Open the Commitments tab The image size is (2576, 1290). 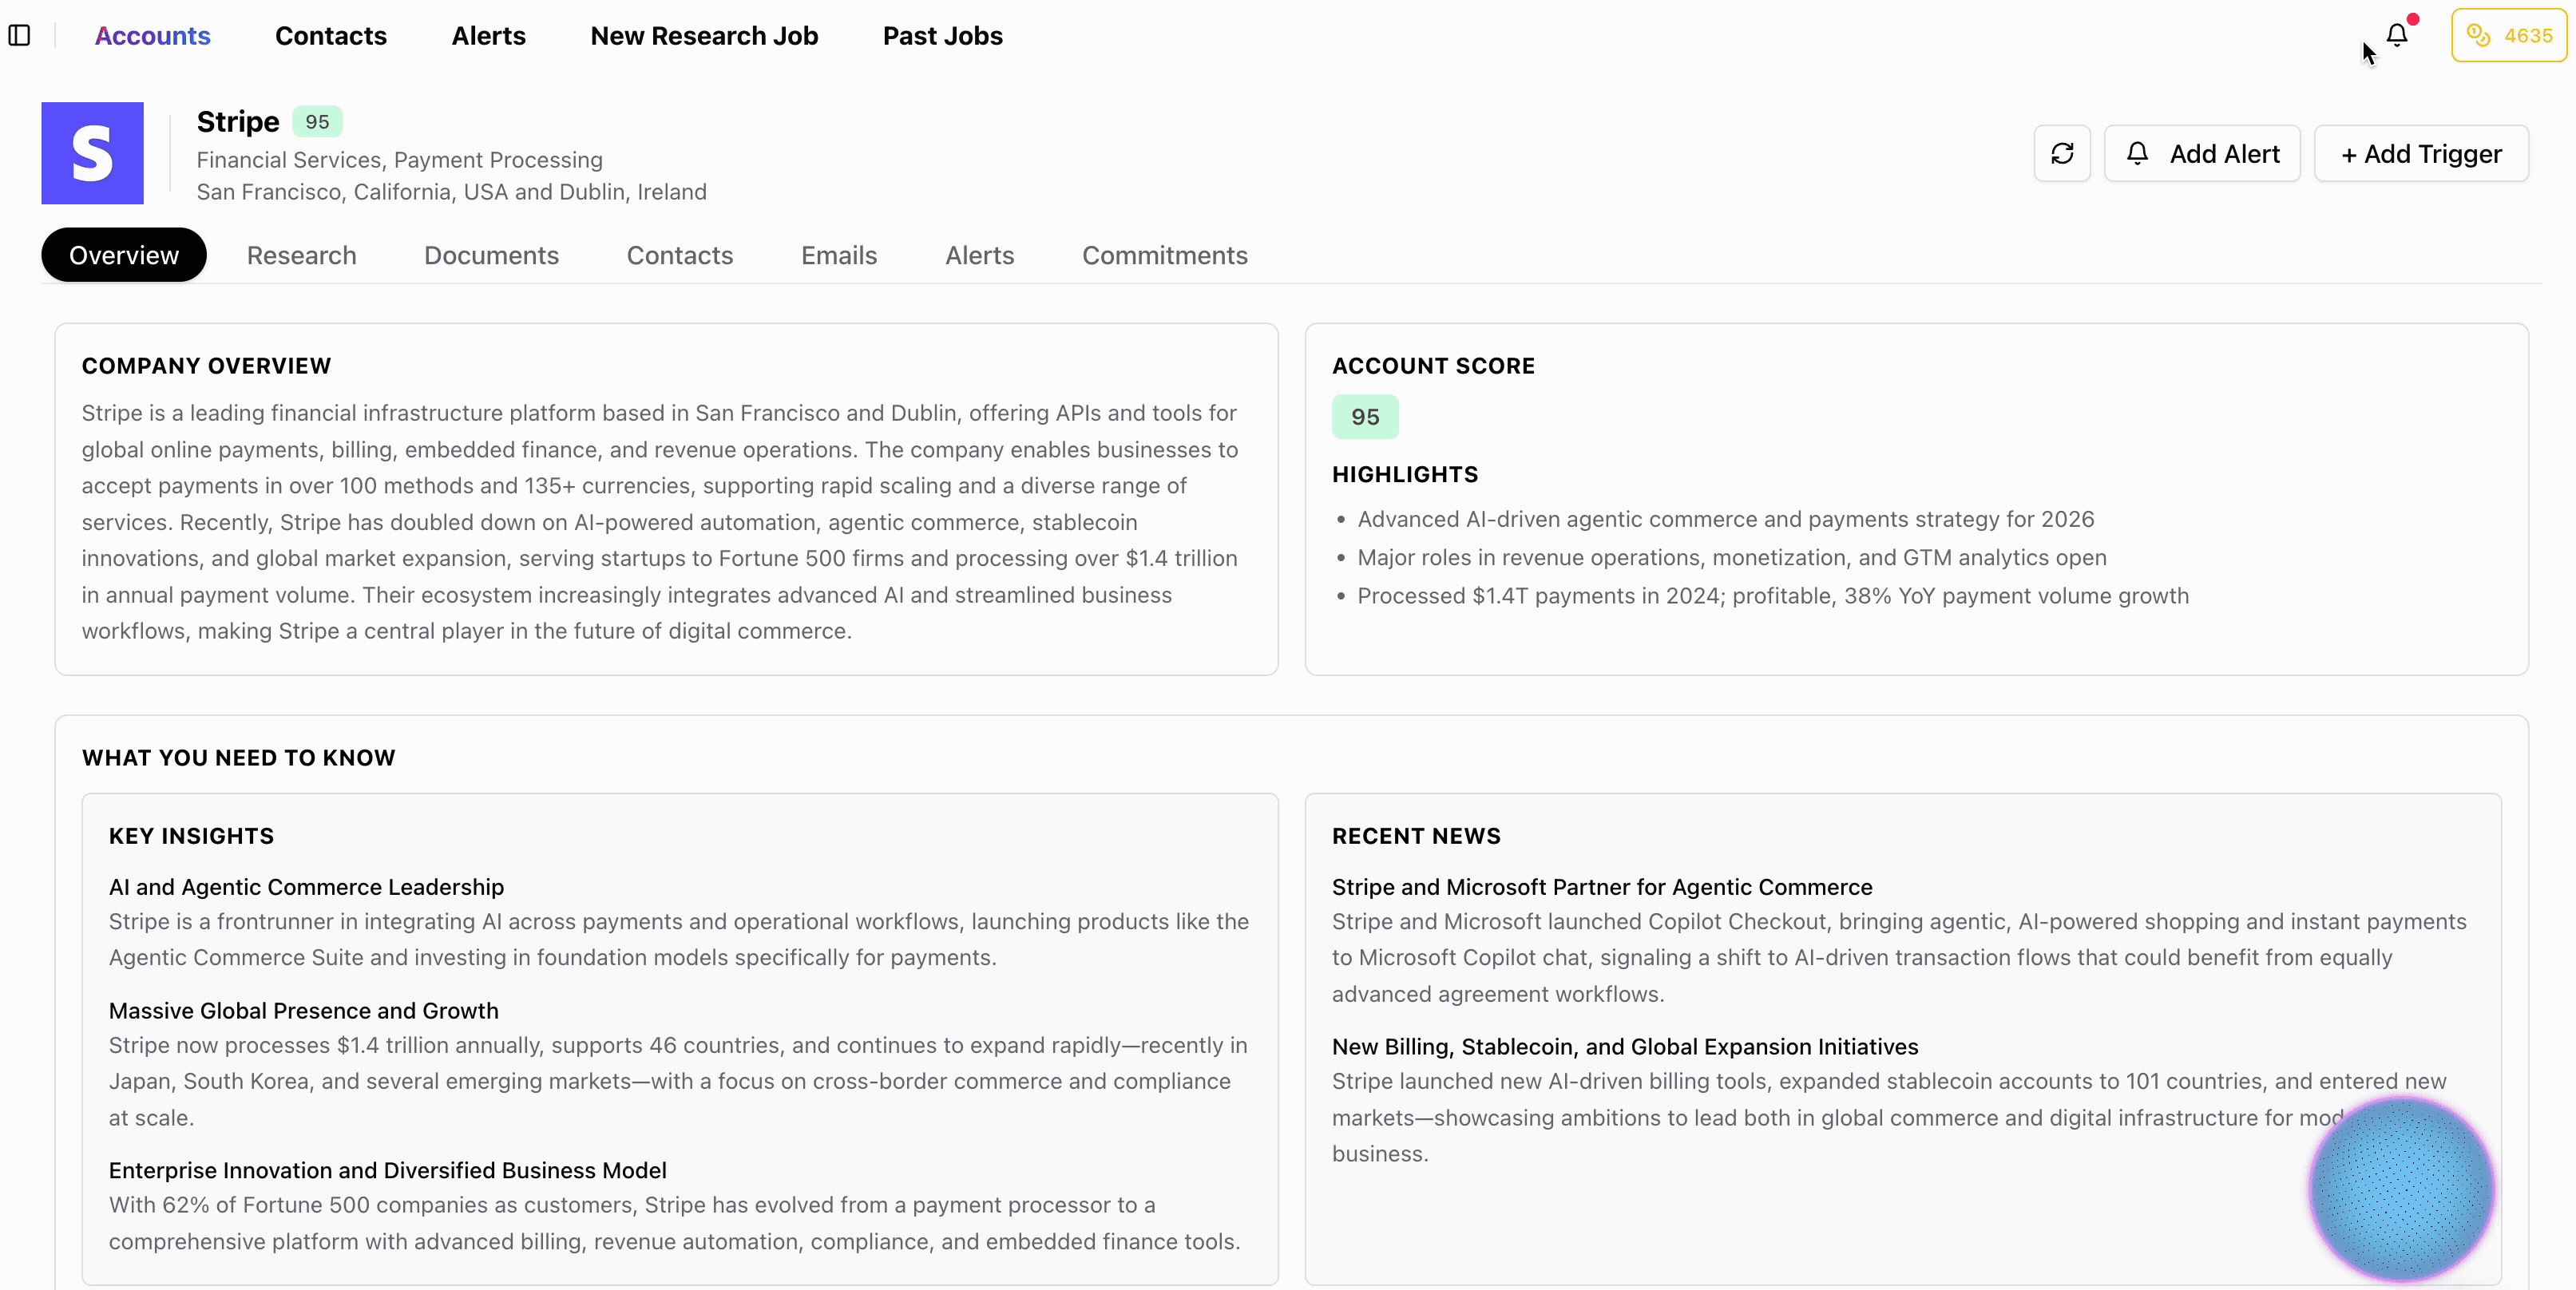[x=1164, y=255]
